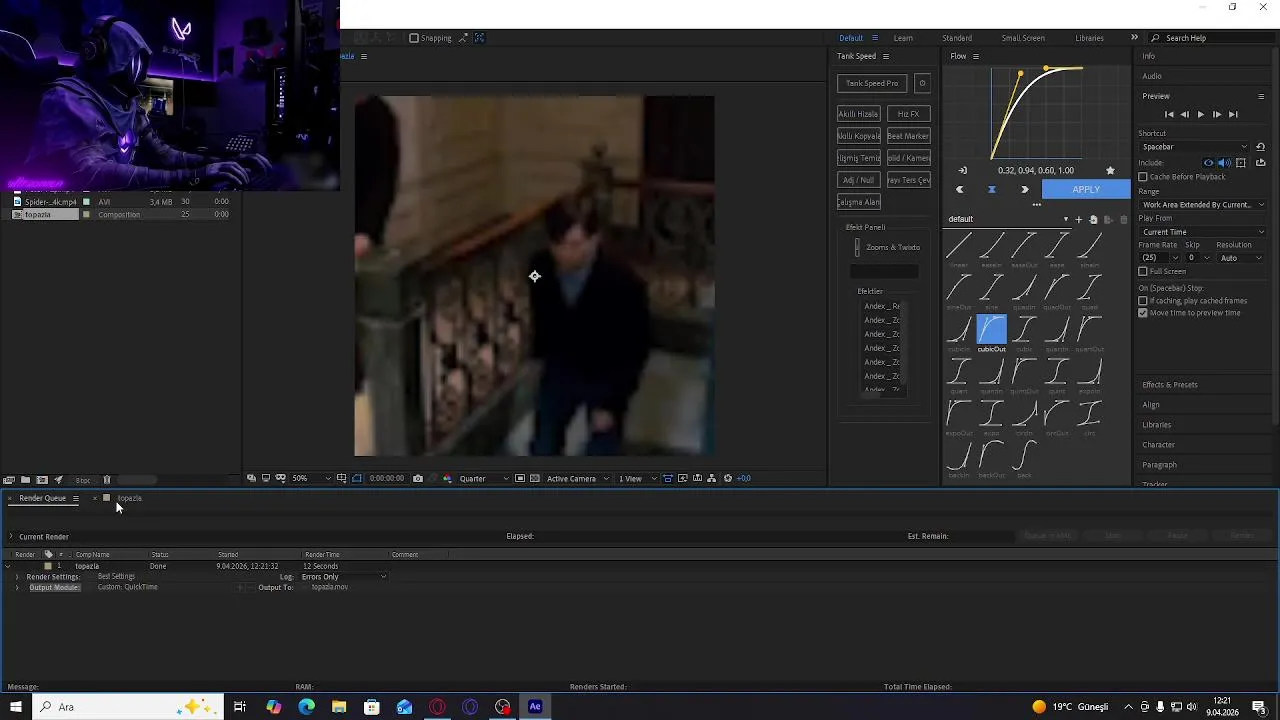This screenshot has height=720, width=1280.
Task: Toggle video include eye icon in Preview
Action: pyautogui.click(x=1208, y=163)
